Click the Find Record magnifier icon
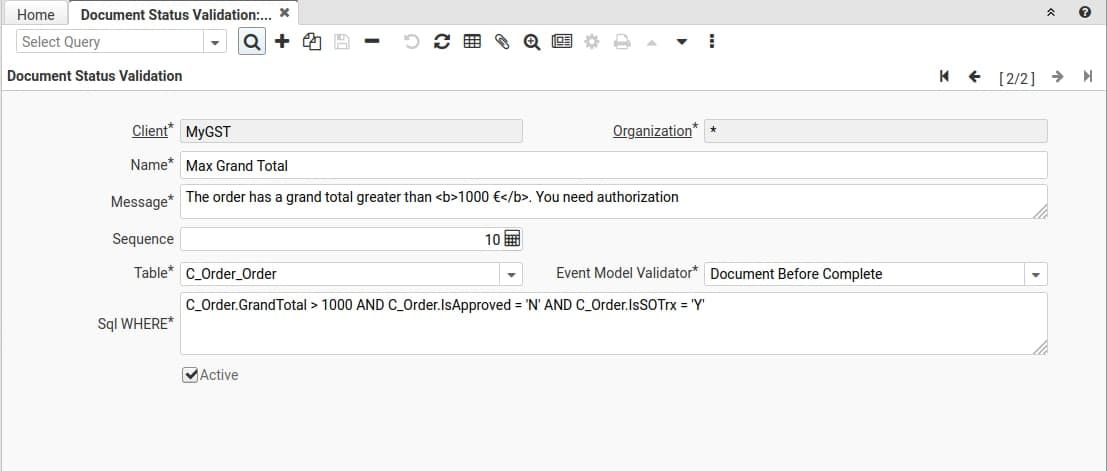 pos(252,42)
